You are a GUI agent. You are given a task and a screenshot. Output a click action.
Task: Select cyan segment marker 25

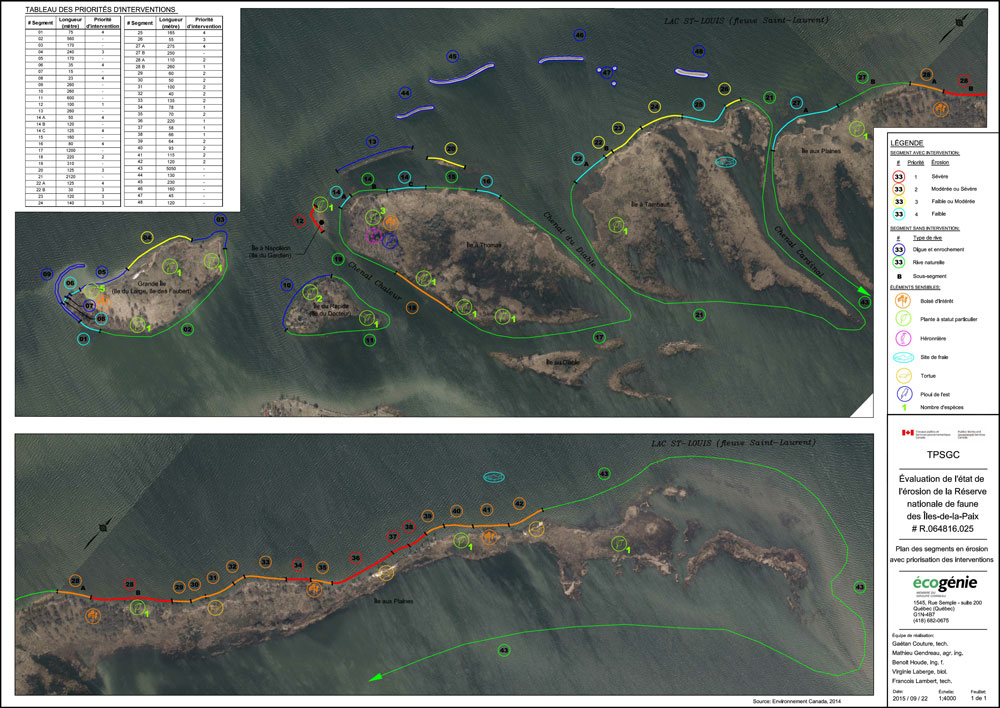699,105
